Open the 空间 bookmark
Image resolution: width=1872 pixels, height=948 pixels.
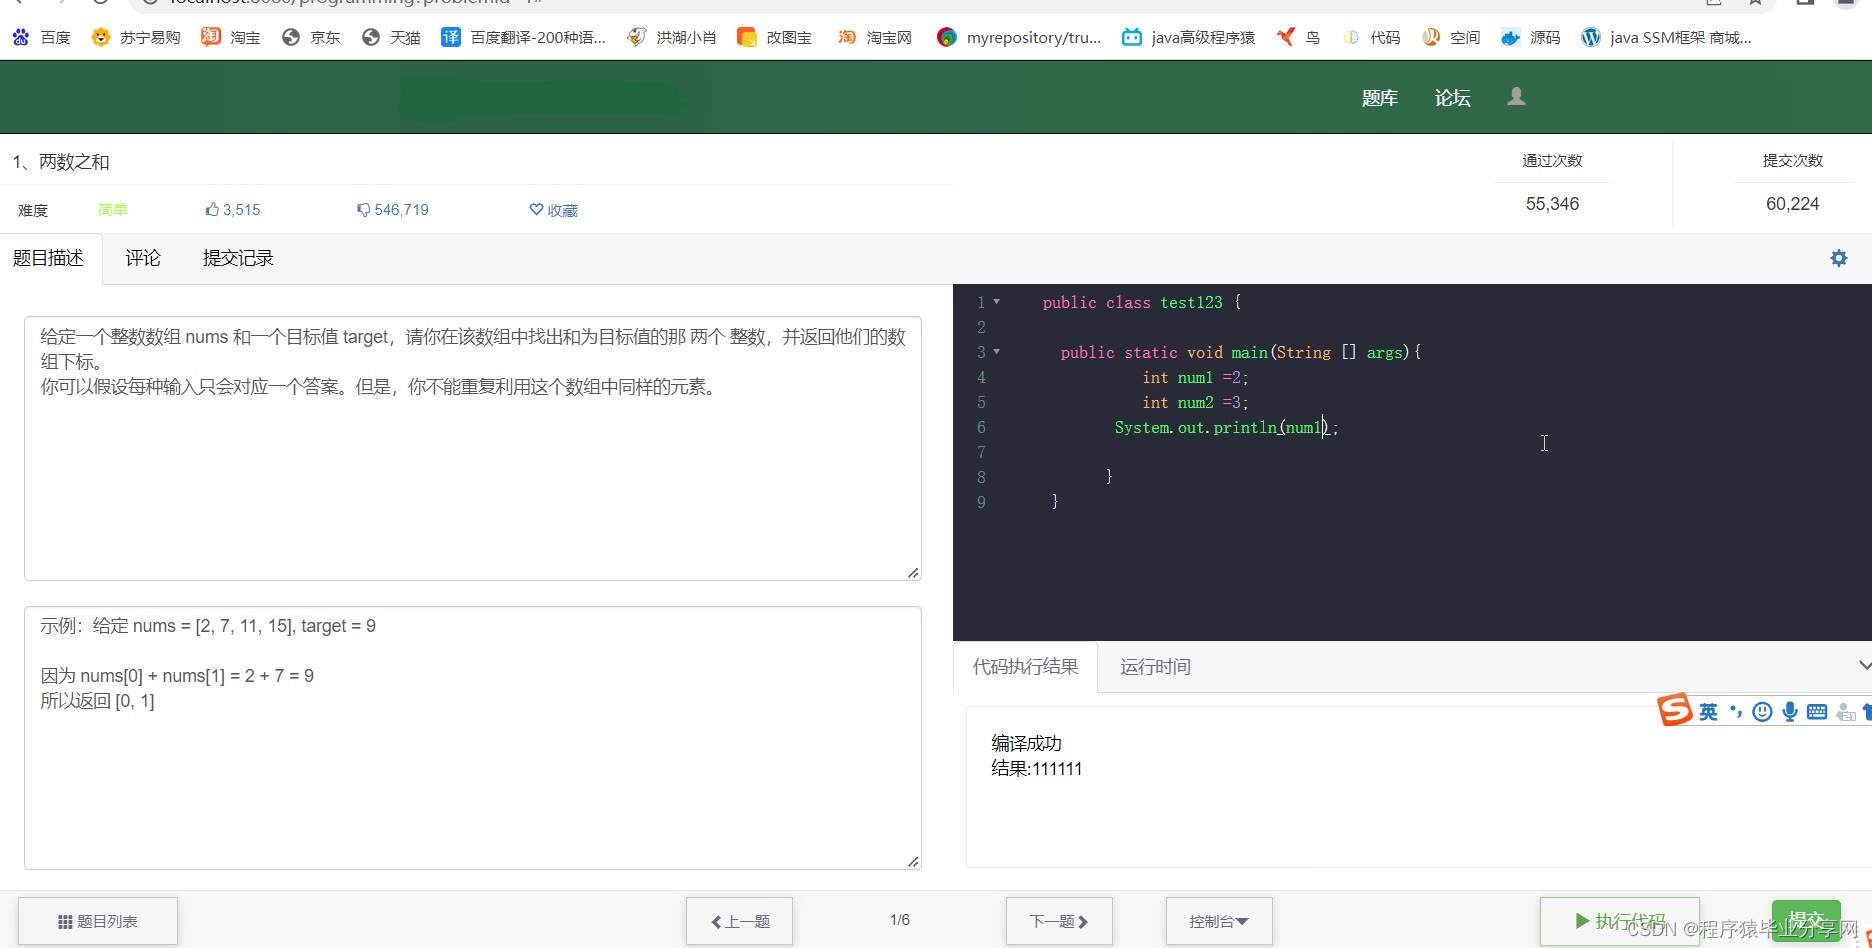coord(1451,37)
